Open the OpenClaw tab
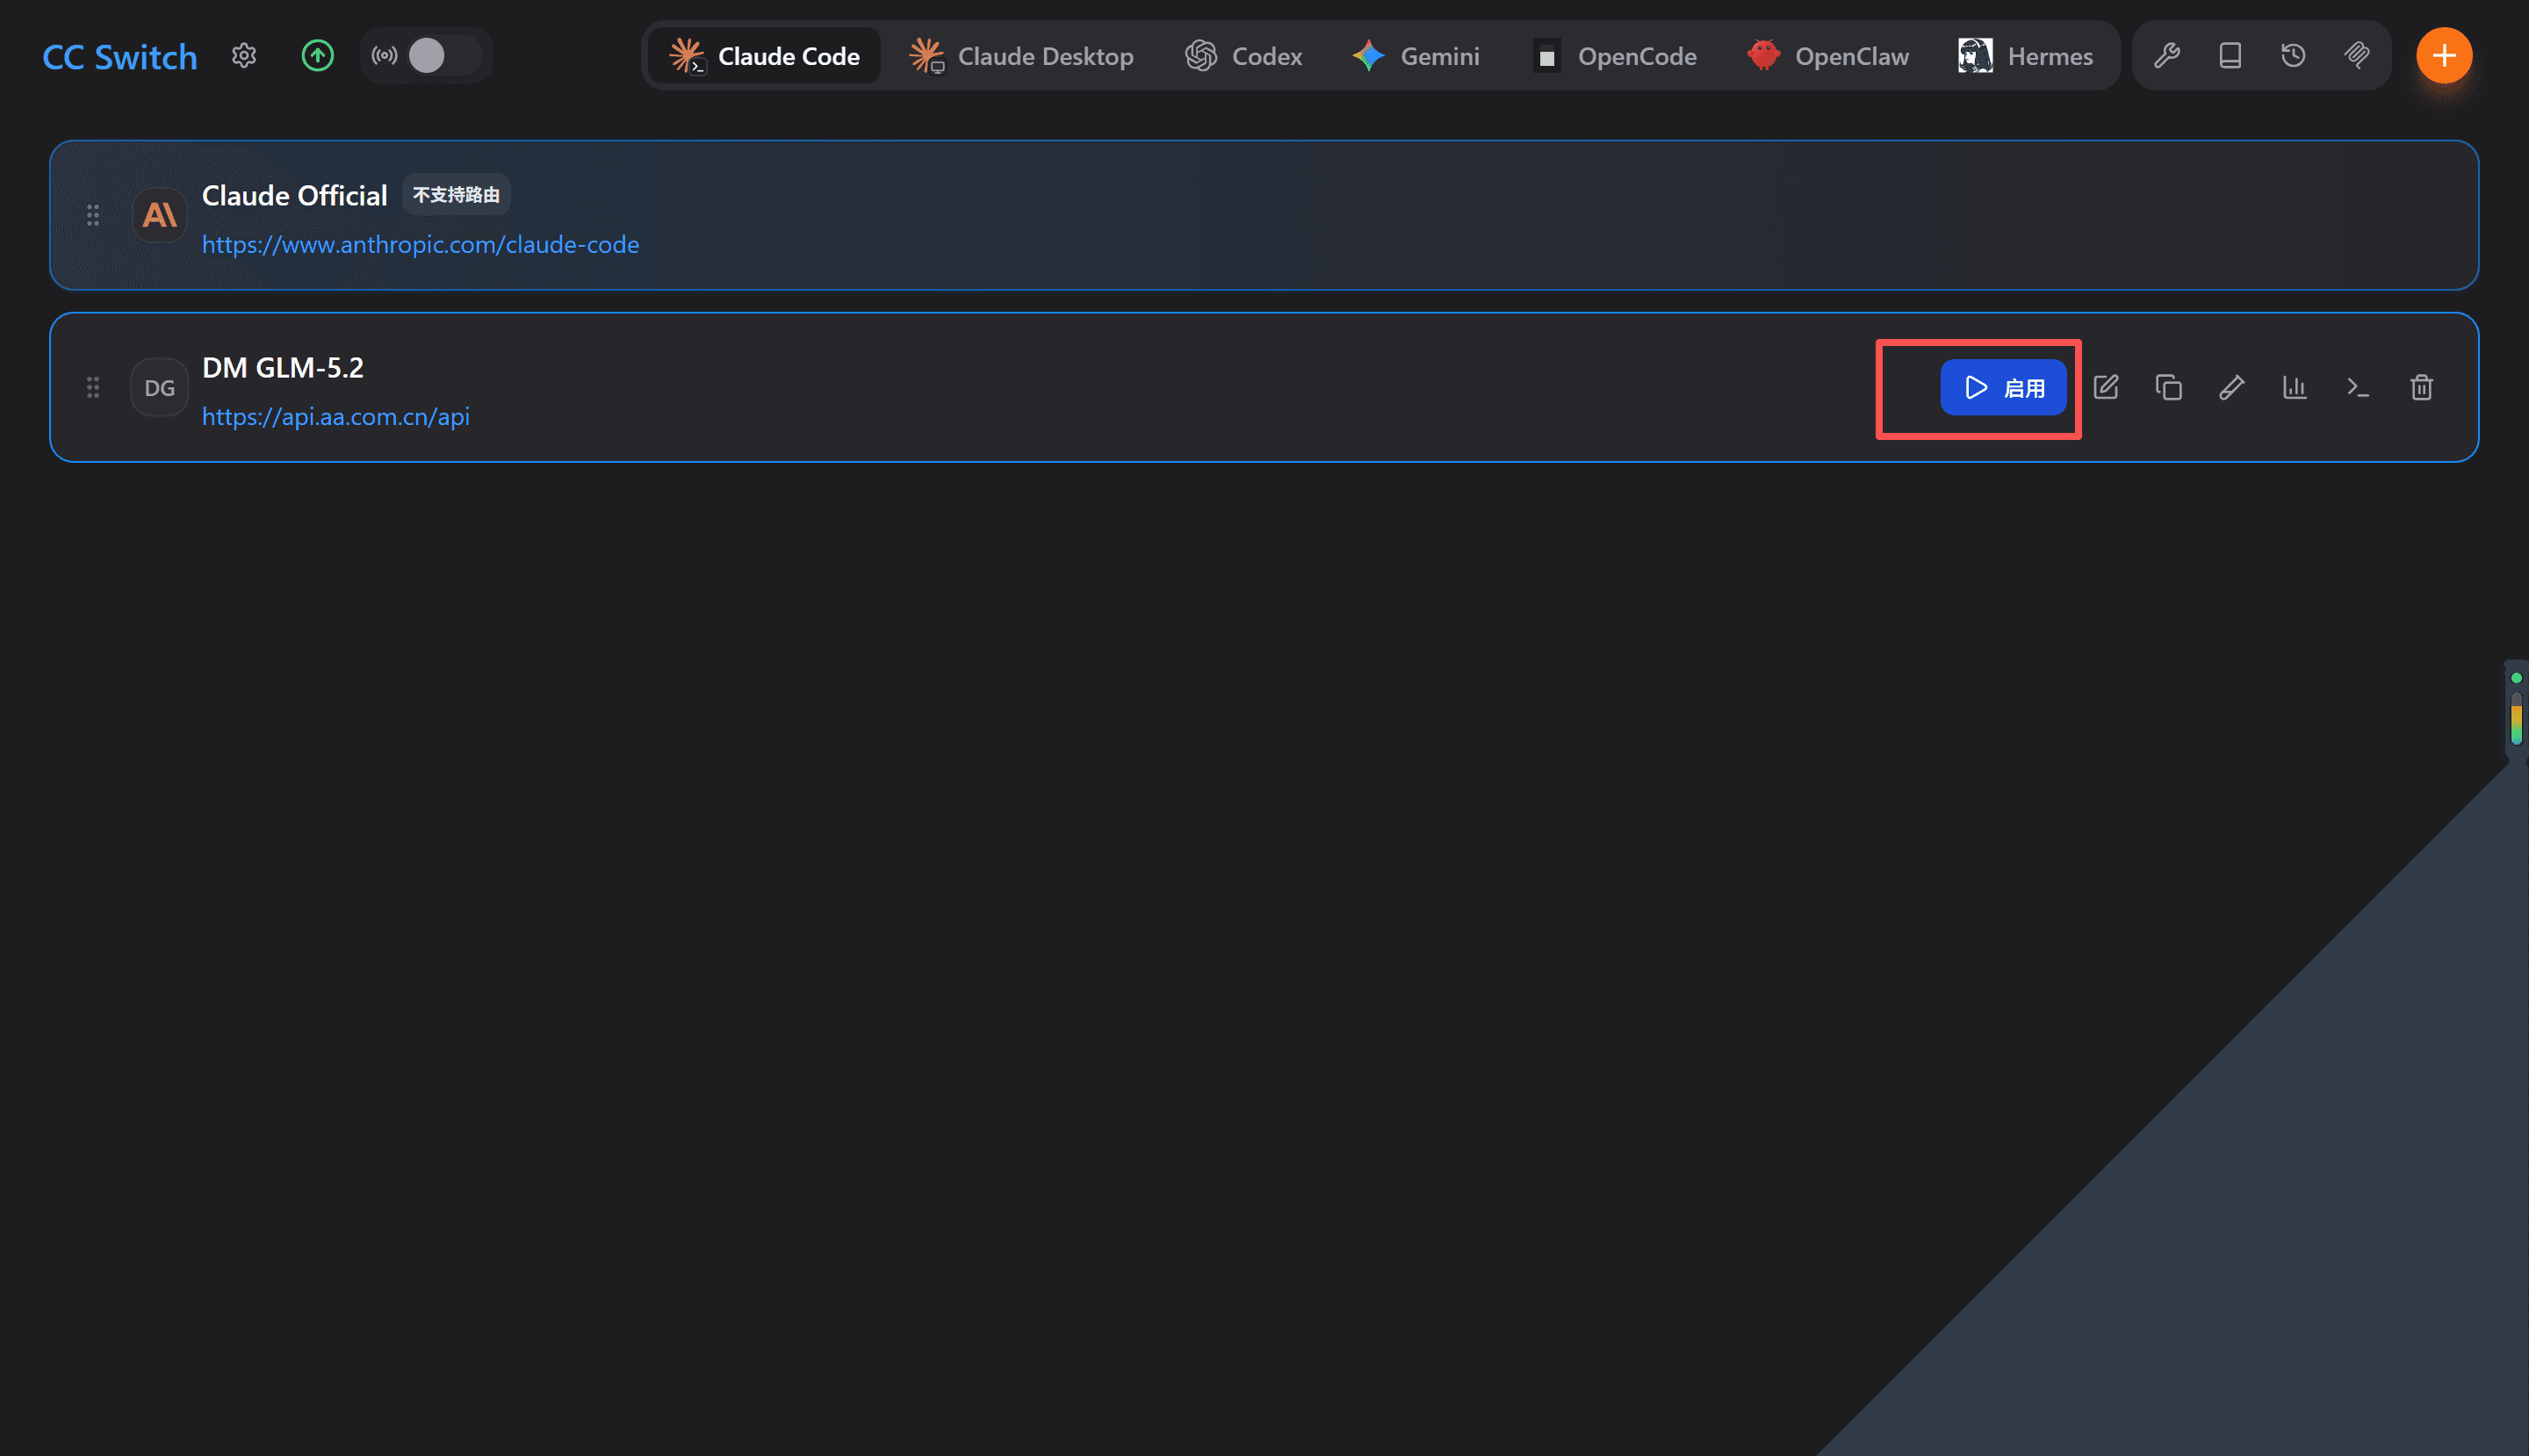Screen dimensions: 2529x1456 pos(1828,56)
